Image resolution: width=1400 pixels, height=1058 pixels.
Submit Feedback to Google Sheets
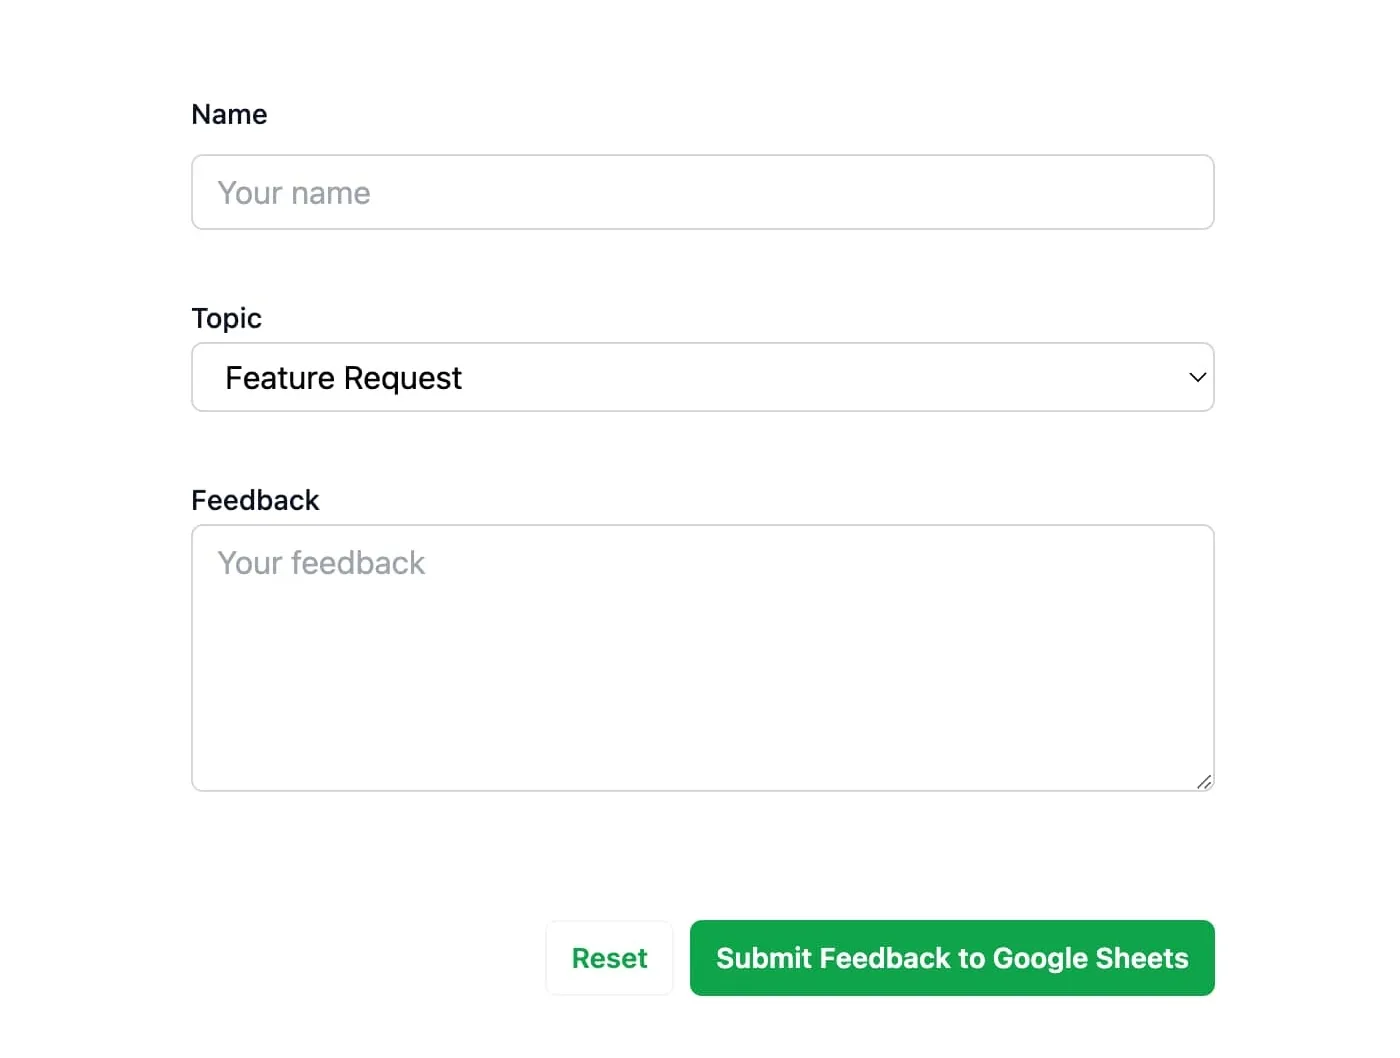951,958
